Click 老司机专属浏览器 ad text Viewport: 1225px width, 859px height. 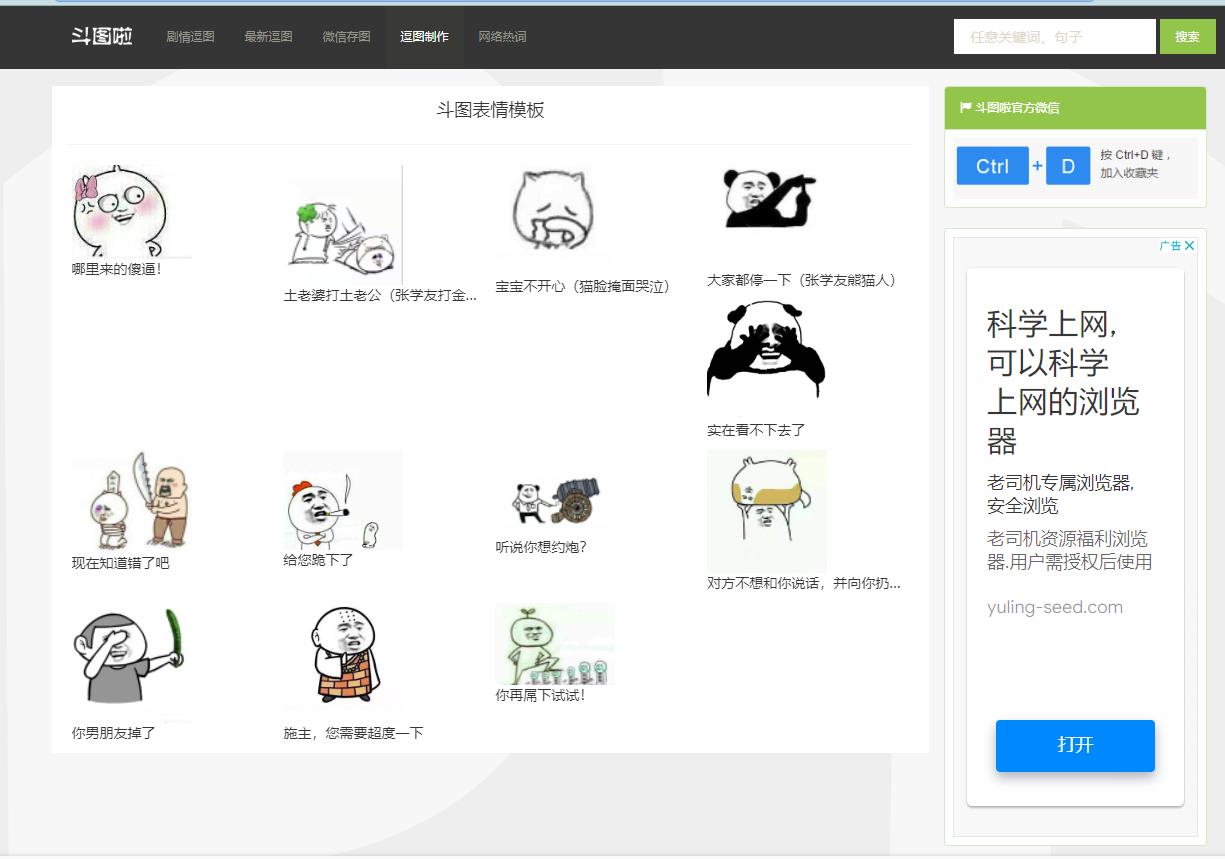coord(1060,494)
